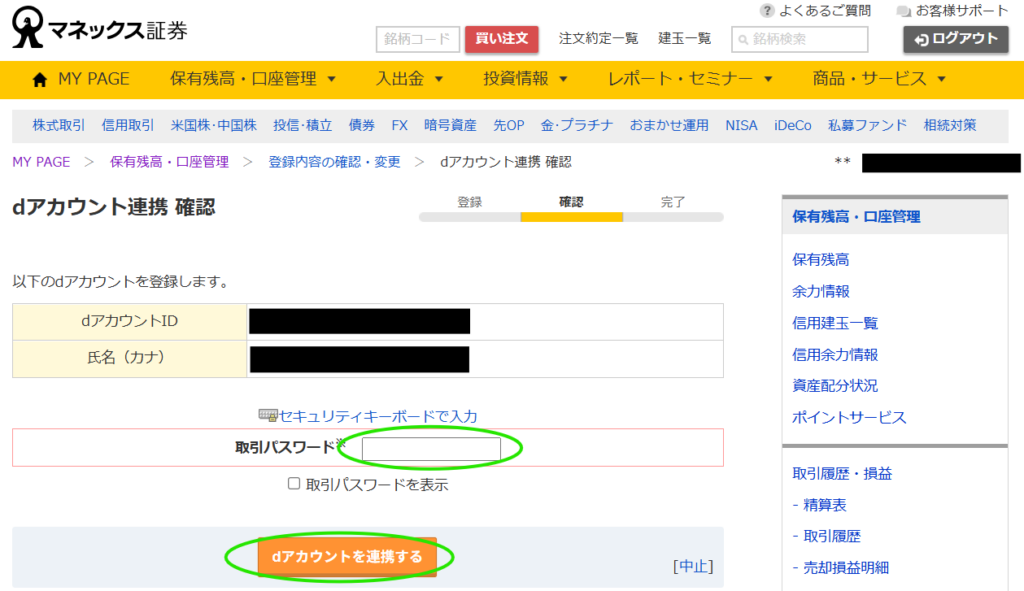This screenshot has height=591, width=1024.
Task: Click the 中止 cancel link
Action: coord(693,566)
